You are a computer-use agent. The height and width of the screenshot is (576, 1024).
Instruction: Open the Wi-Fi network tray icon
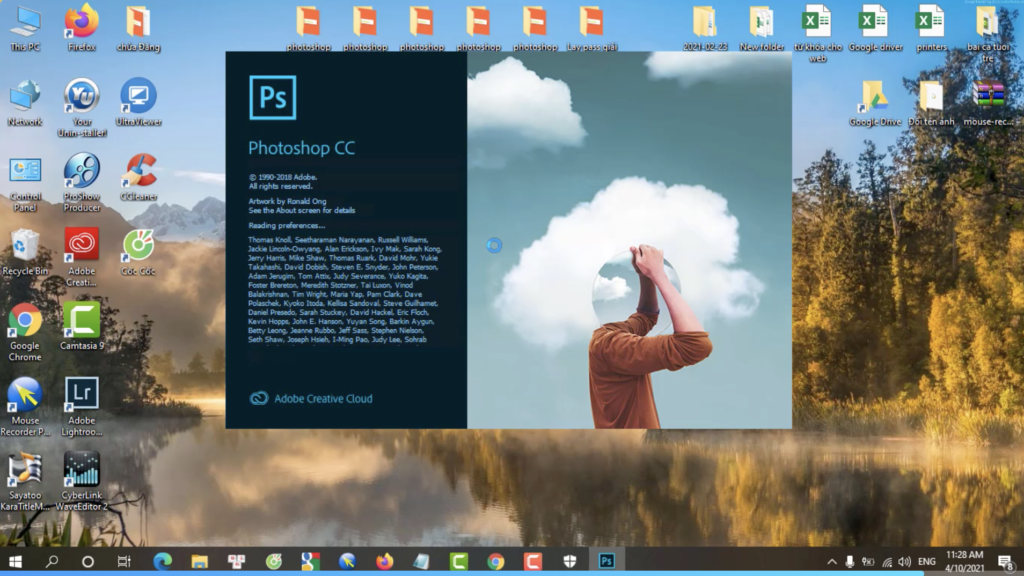pyautogui.click(x=887, y=562)
